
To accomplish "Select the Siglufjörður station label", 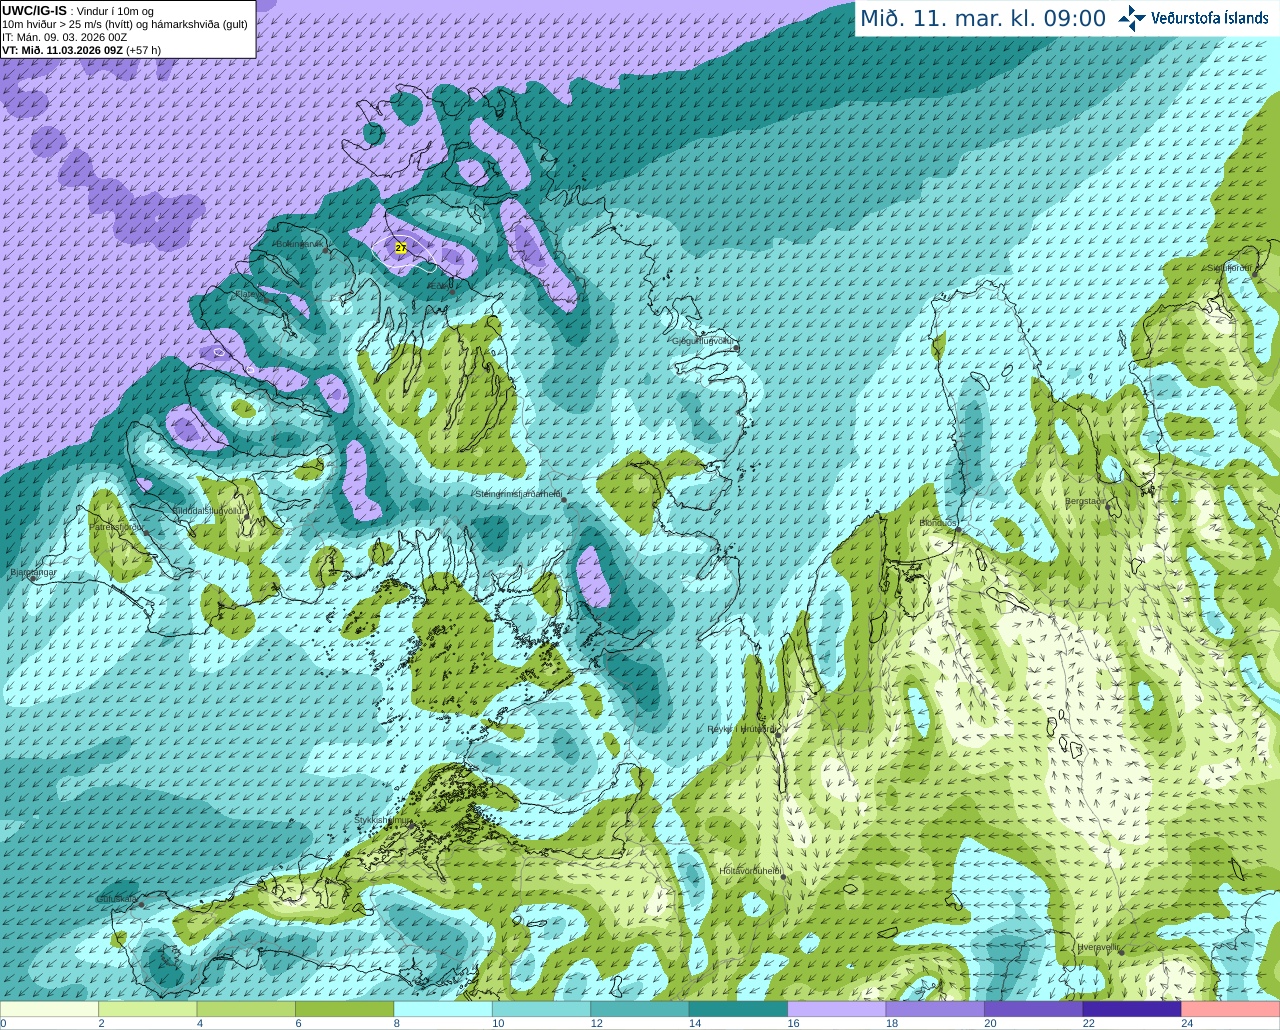I will tap(1229, 268).
